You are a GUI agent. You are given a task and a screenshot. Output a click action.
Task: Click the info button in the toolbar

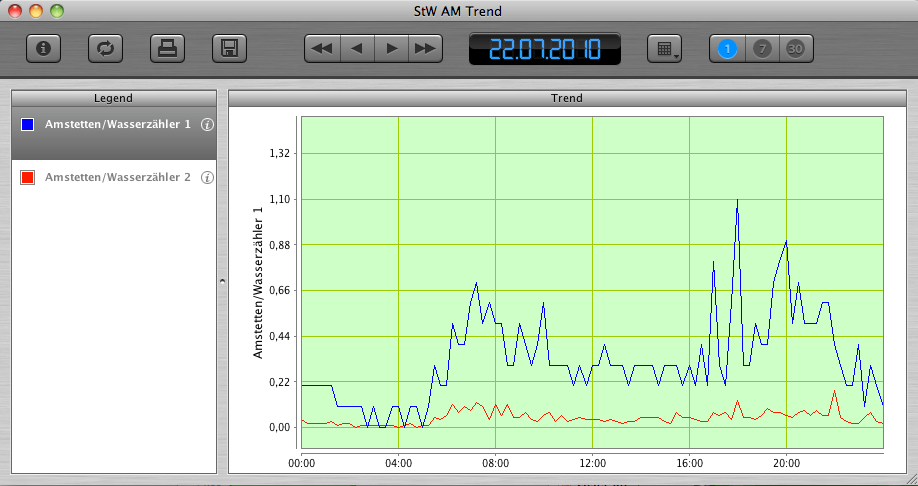[42, 48]
